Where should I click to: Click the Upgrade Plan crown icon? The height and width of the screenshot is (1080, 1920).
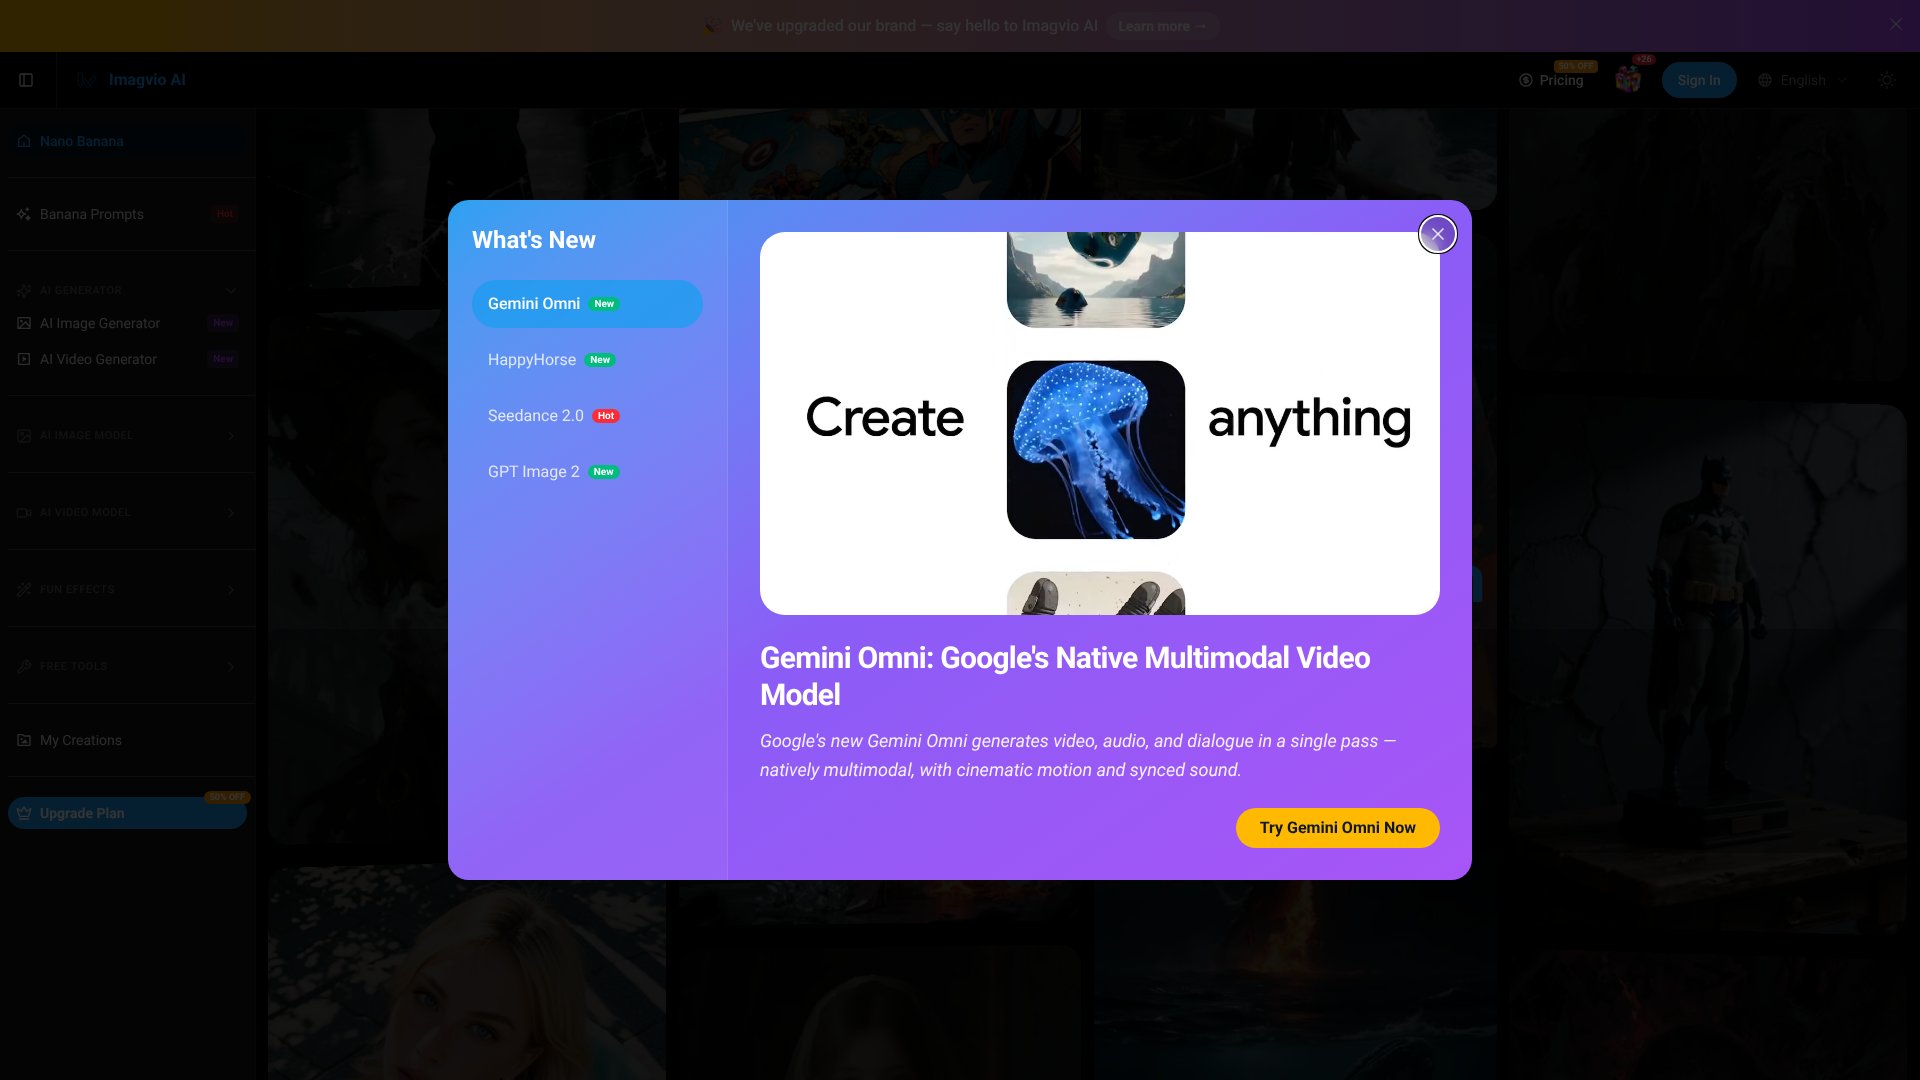pyautogui.click(x=24, y=813)
